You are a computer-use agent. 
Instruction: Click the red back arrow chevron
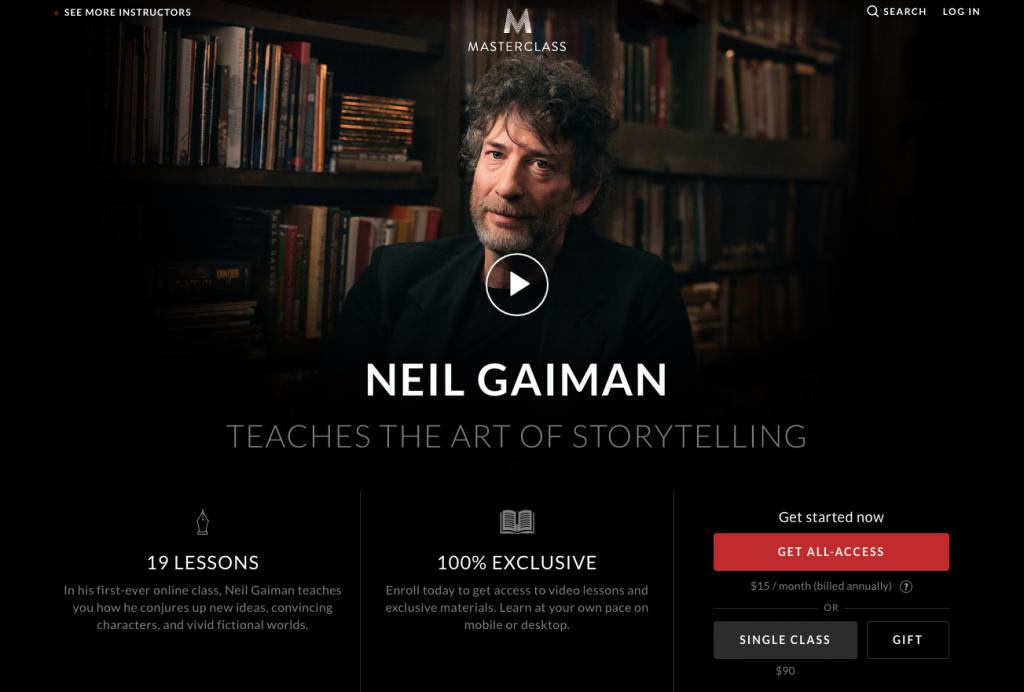point(56,12)
